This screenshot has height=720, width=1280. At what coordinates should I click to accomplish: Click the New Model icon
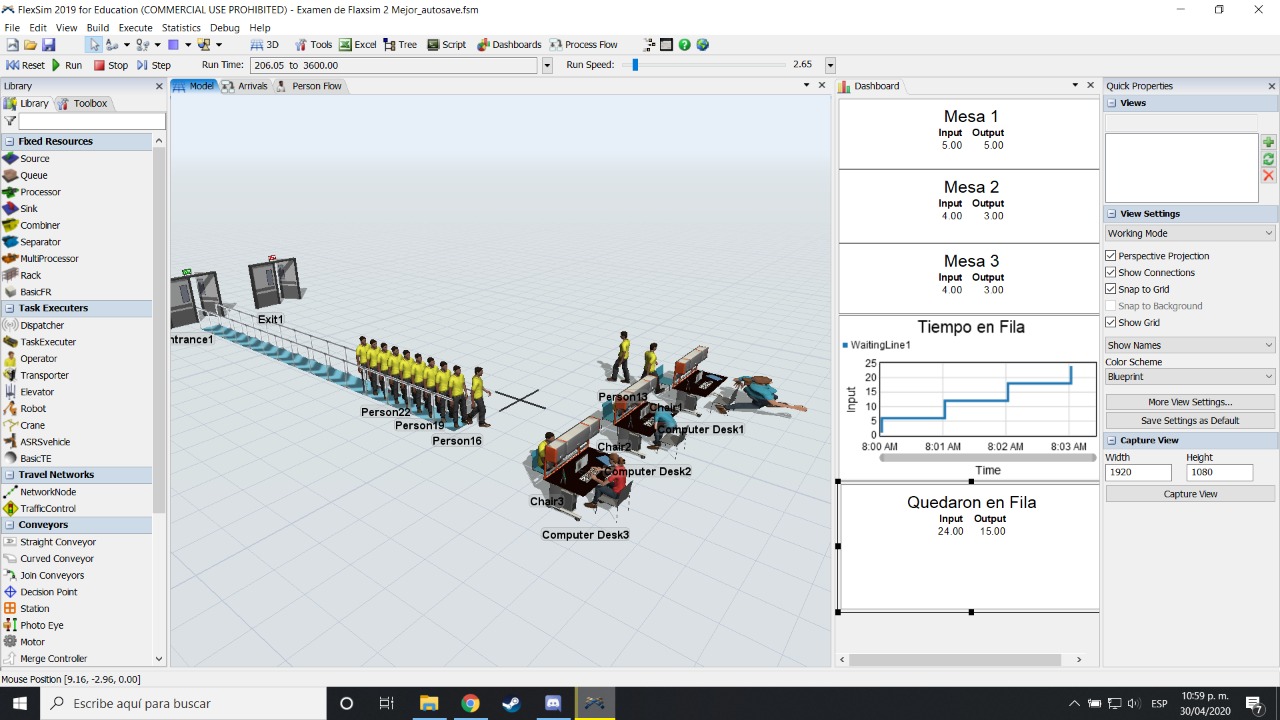click(x=13, y=45)
